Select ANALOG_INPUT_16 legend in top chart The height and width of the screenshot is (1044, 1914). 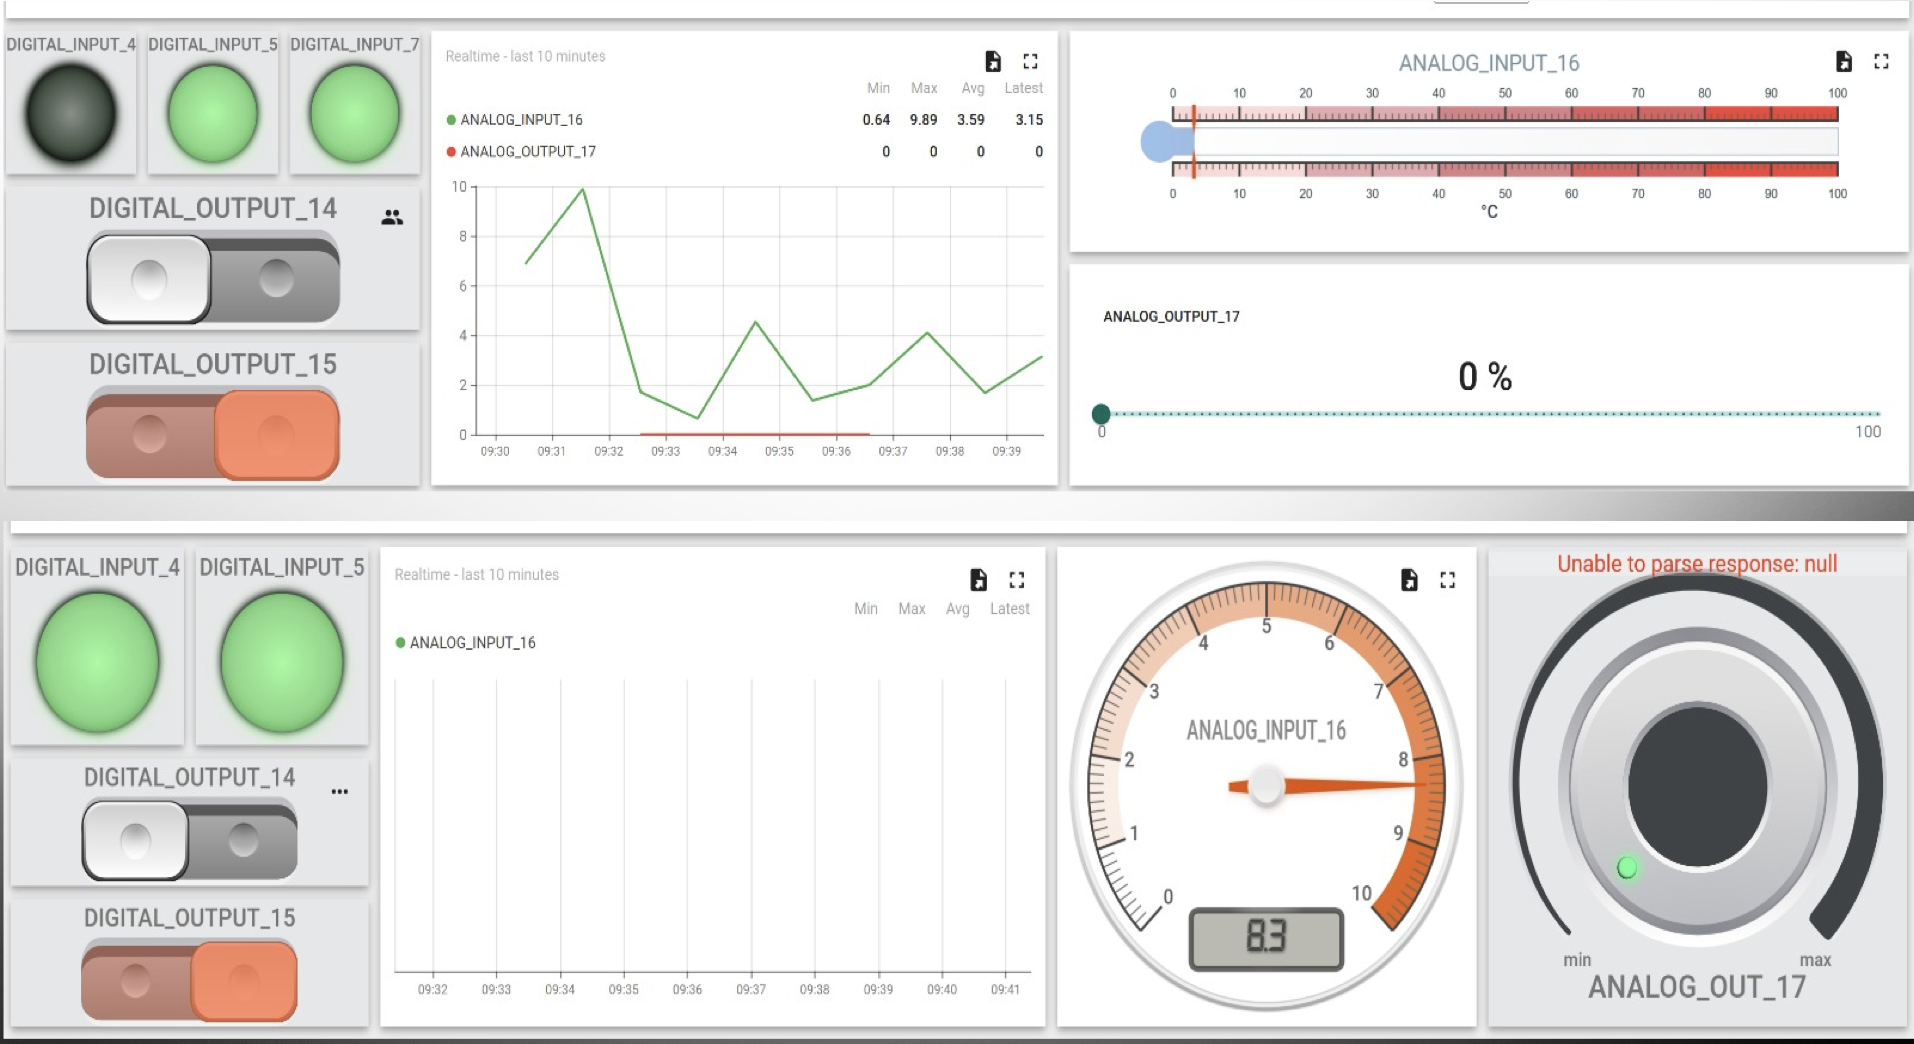(x=520, y=120)
